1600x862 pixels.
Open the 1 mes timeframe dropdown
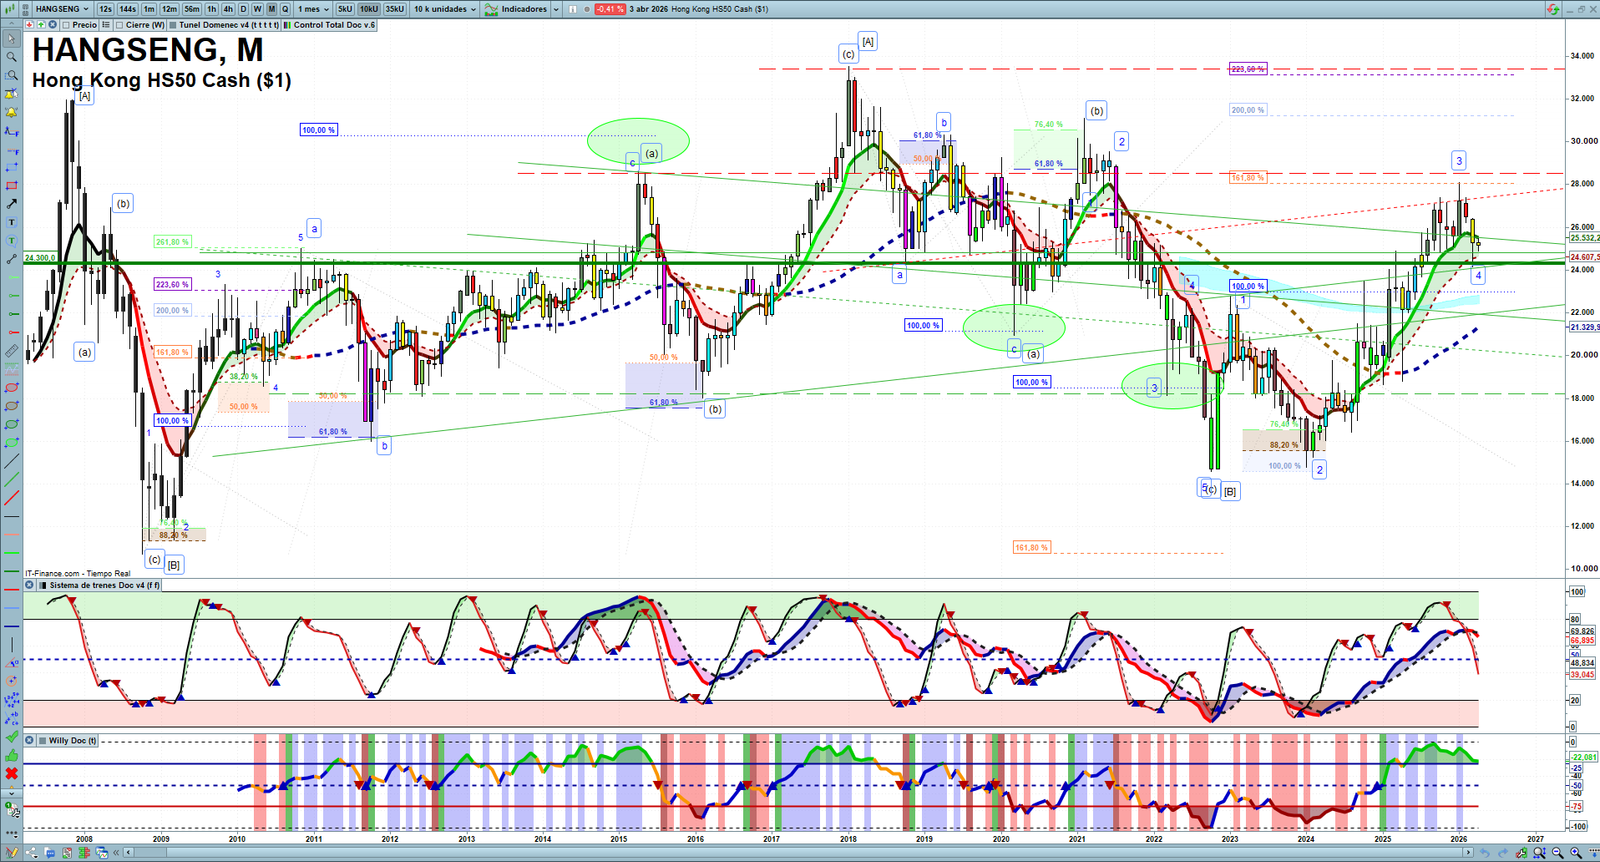tap(313, 9)
